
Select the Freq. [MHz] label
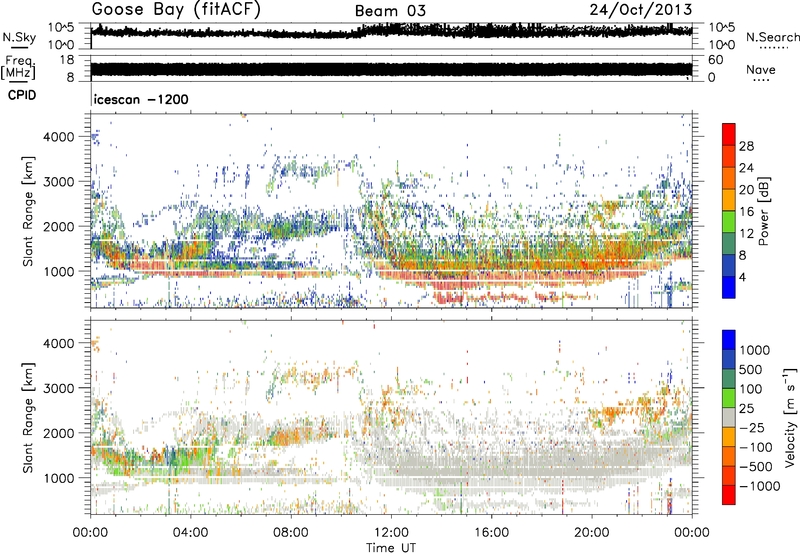pos(18,68)
